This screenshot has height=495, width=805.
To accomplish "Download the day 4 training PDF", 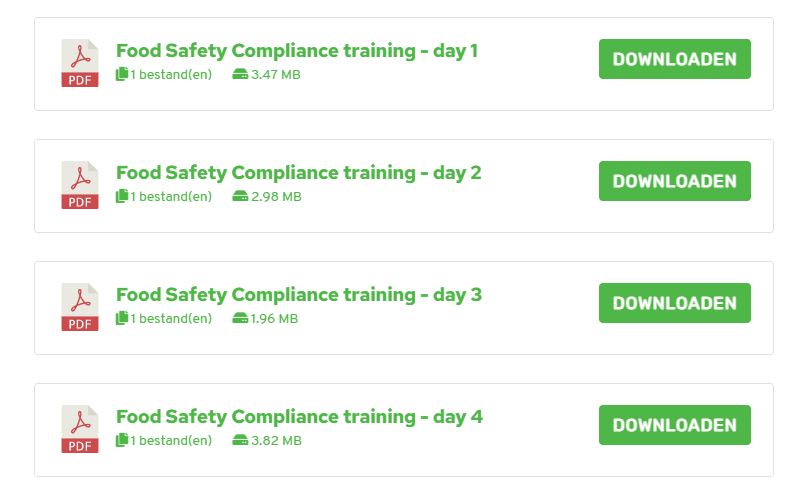I will [x=675, y=425].
